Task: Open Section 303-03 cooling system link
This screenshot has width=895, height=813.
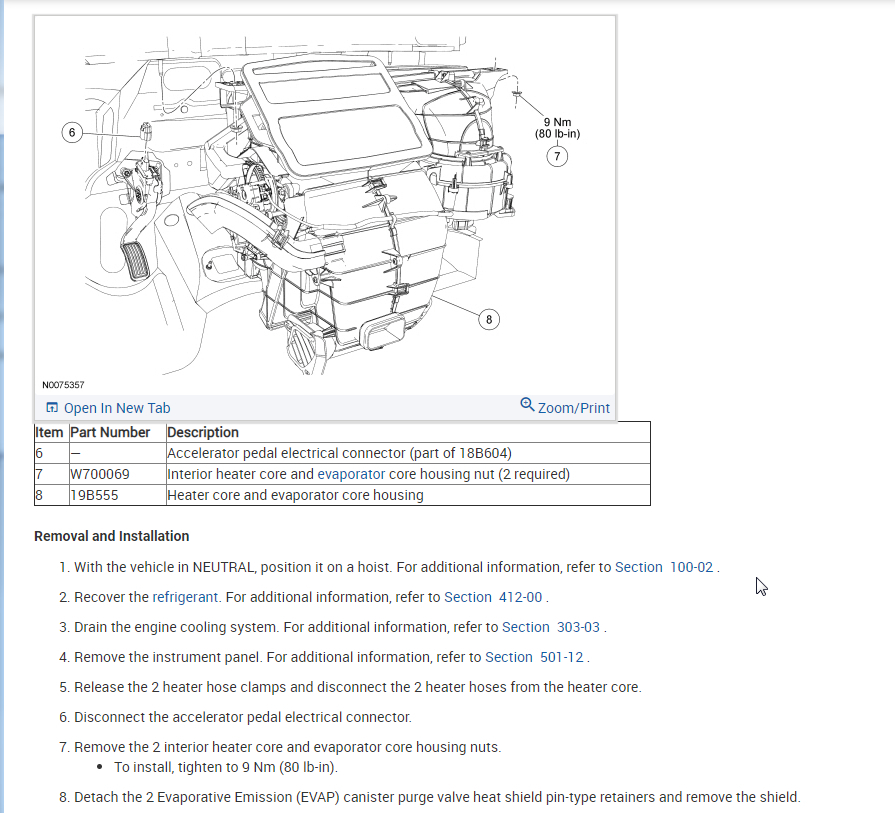Action: click(551, 627)
